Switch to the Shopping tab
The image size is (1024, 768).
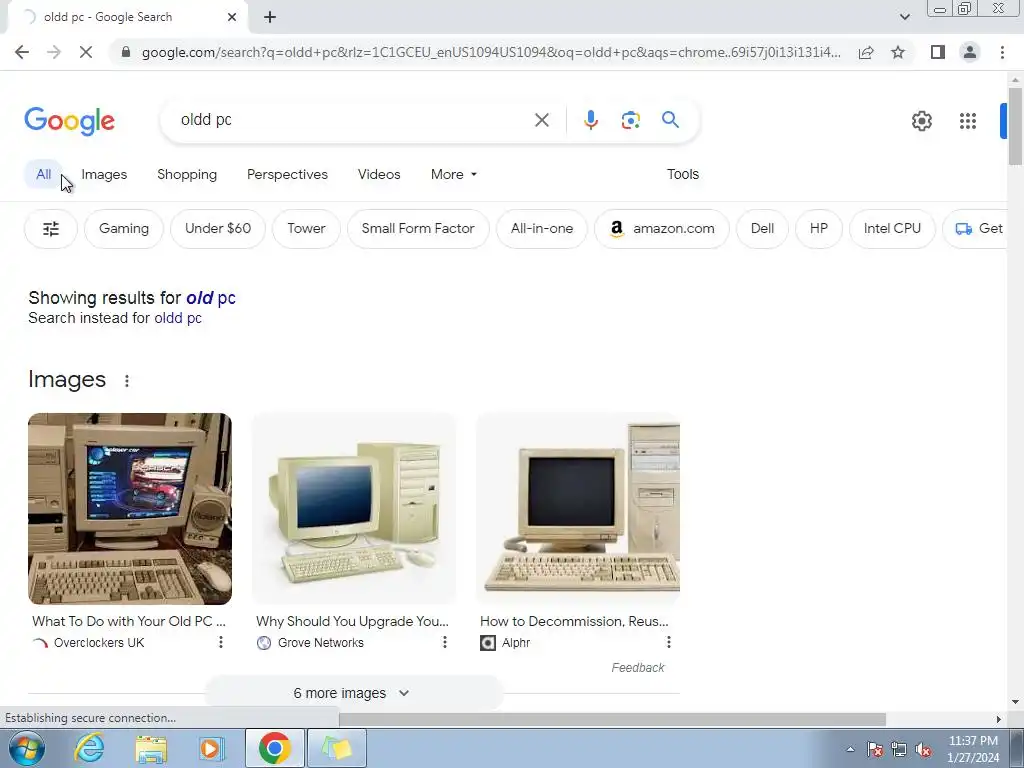187,174
